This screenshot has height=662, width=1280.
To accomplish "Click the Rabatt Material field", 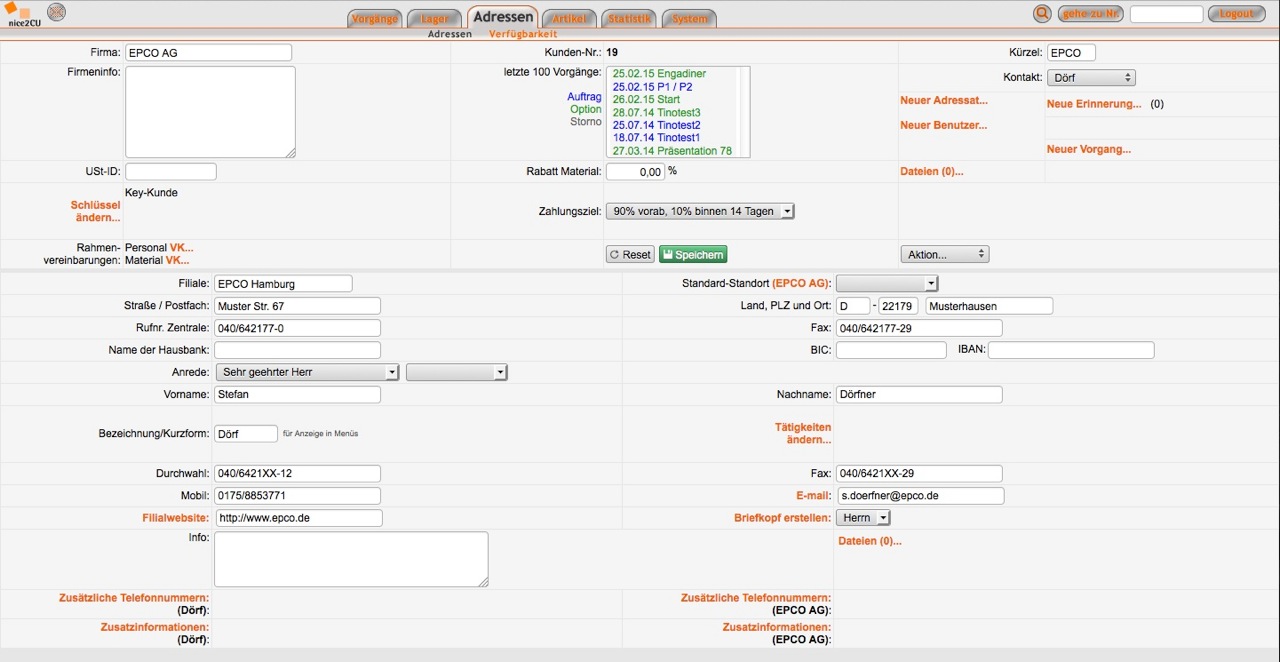I will click(x=635, y=172).
